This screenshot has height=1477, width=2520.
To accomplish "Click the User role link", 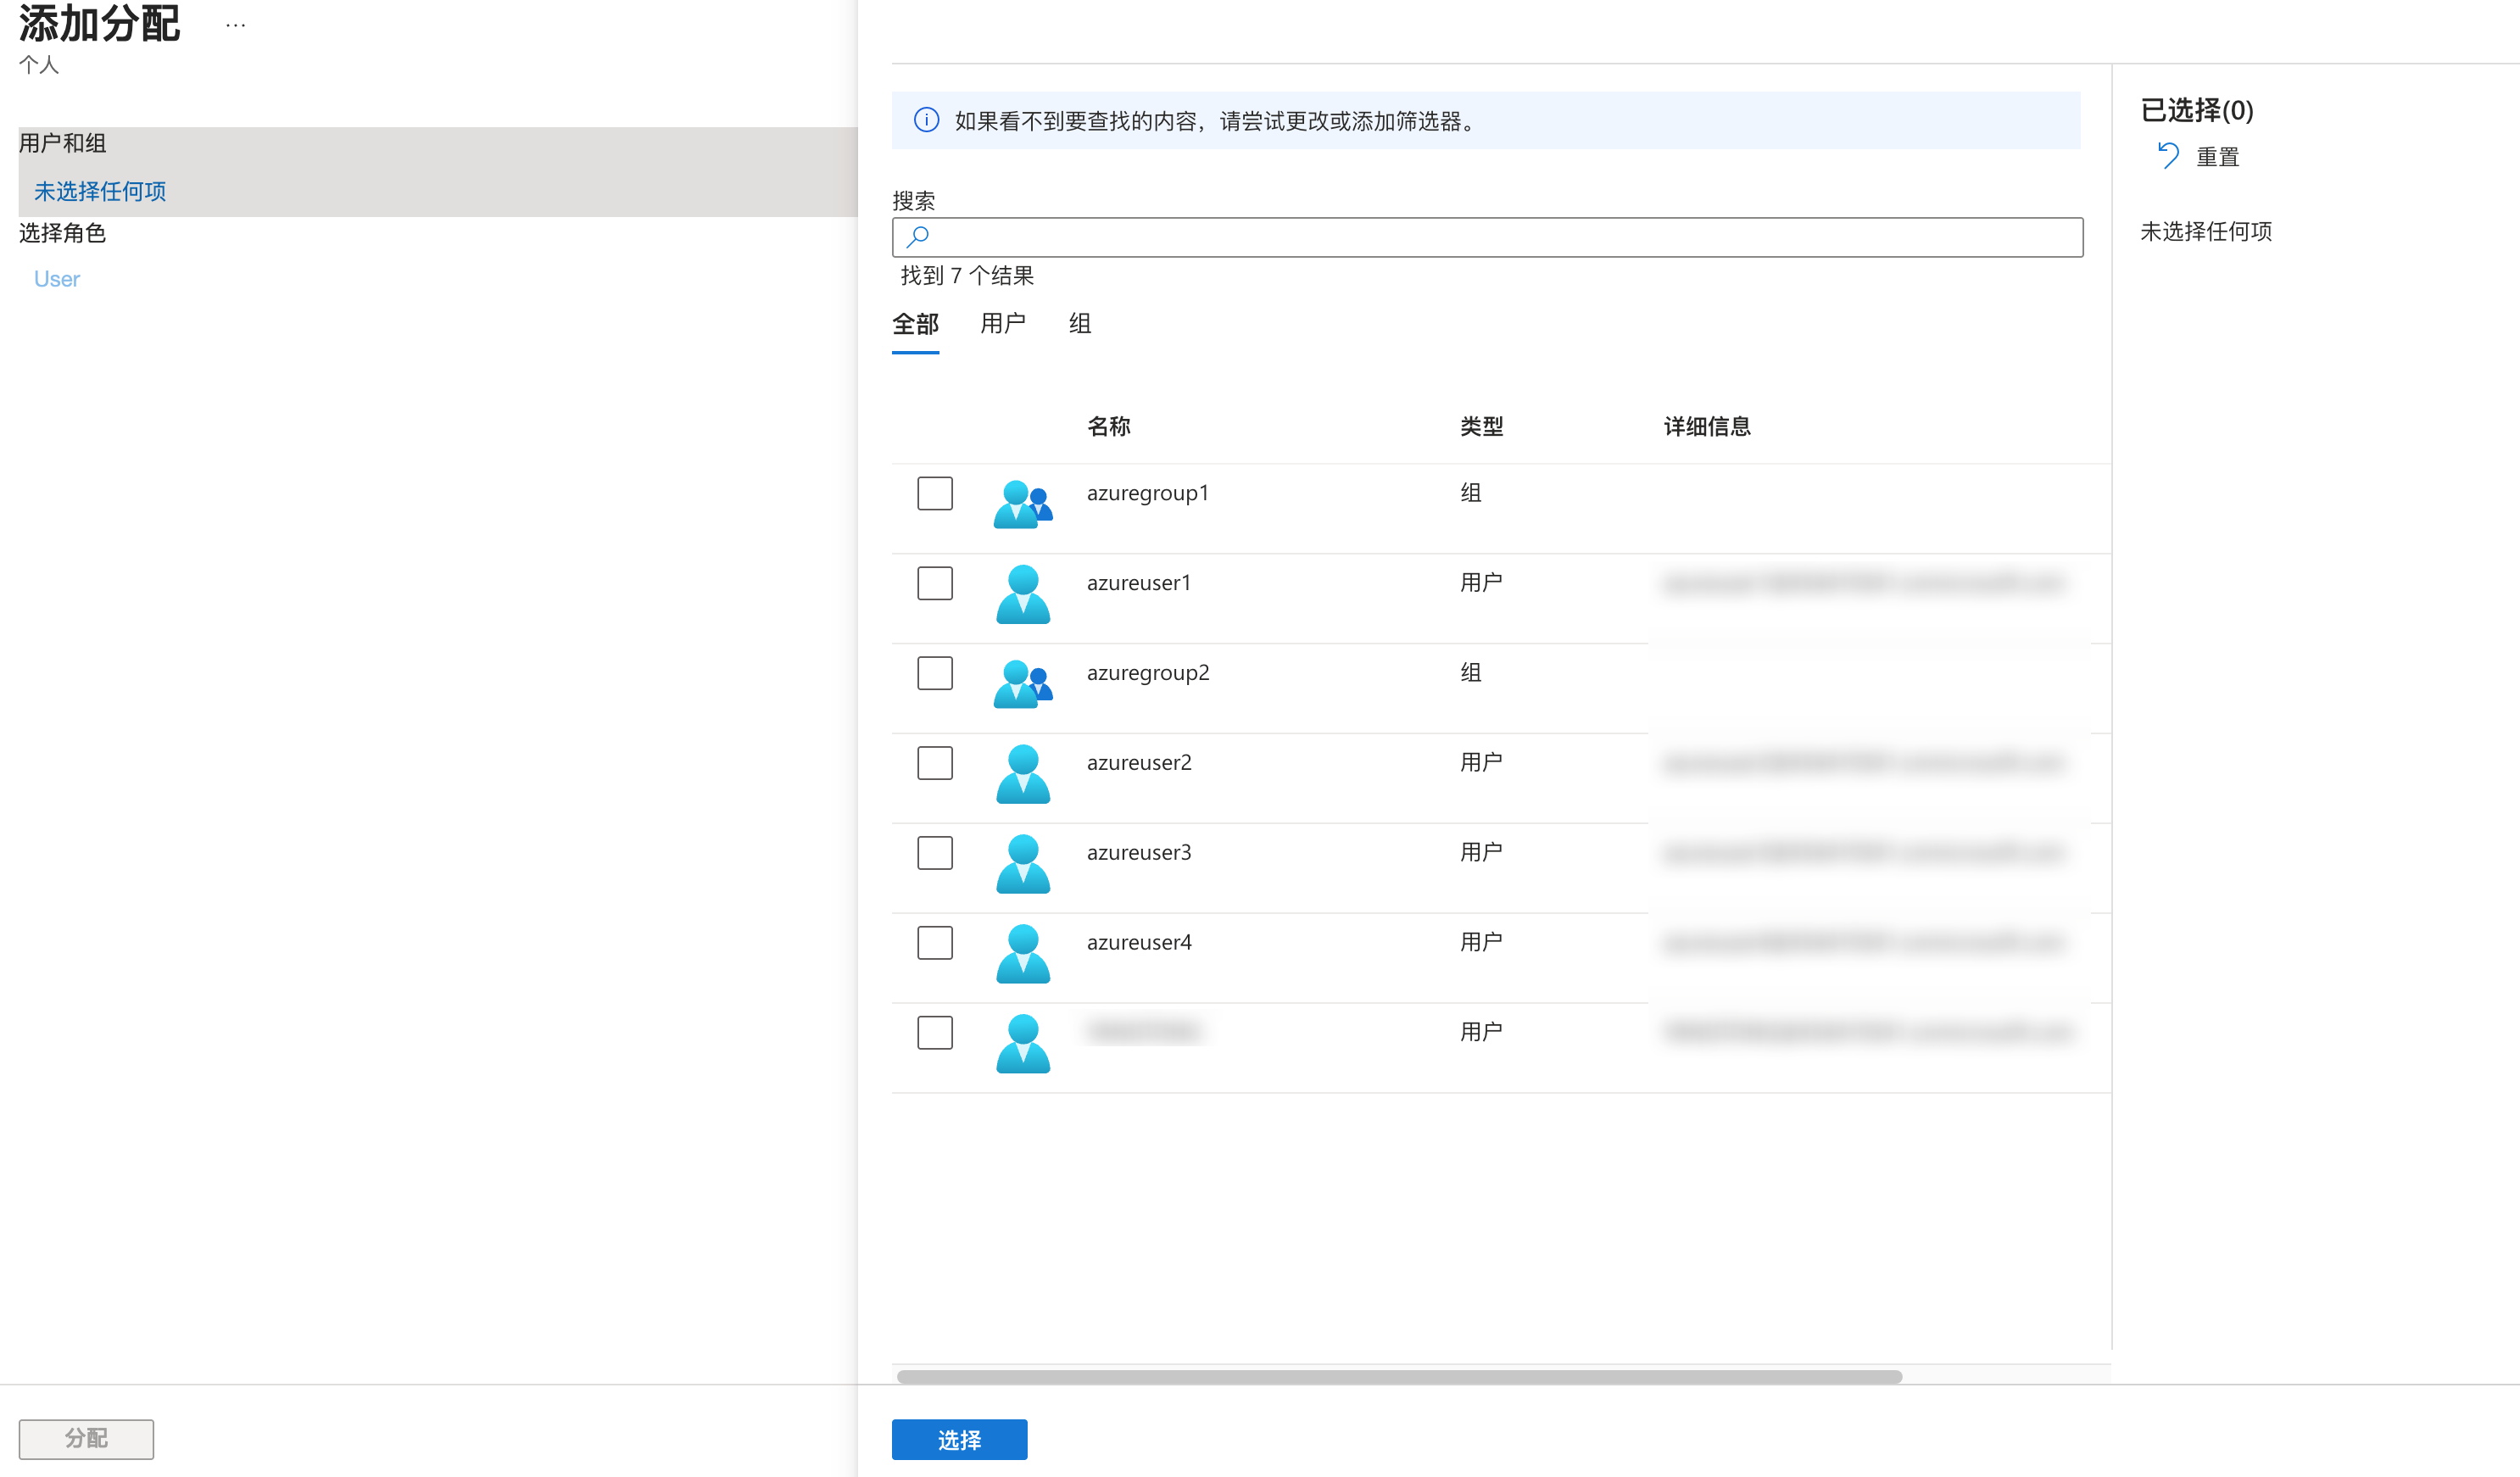I will pyautogui.click(x=57, y=279).
